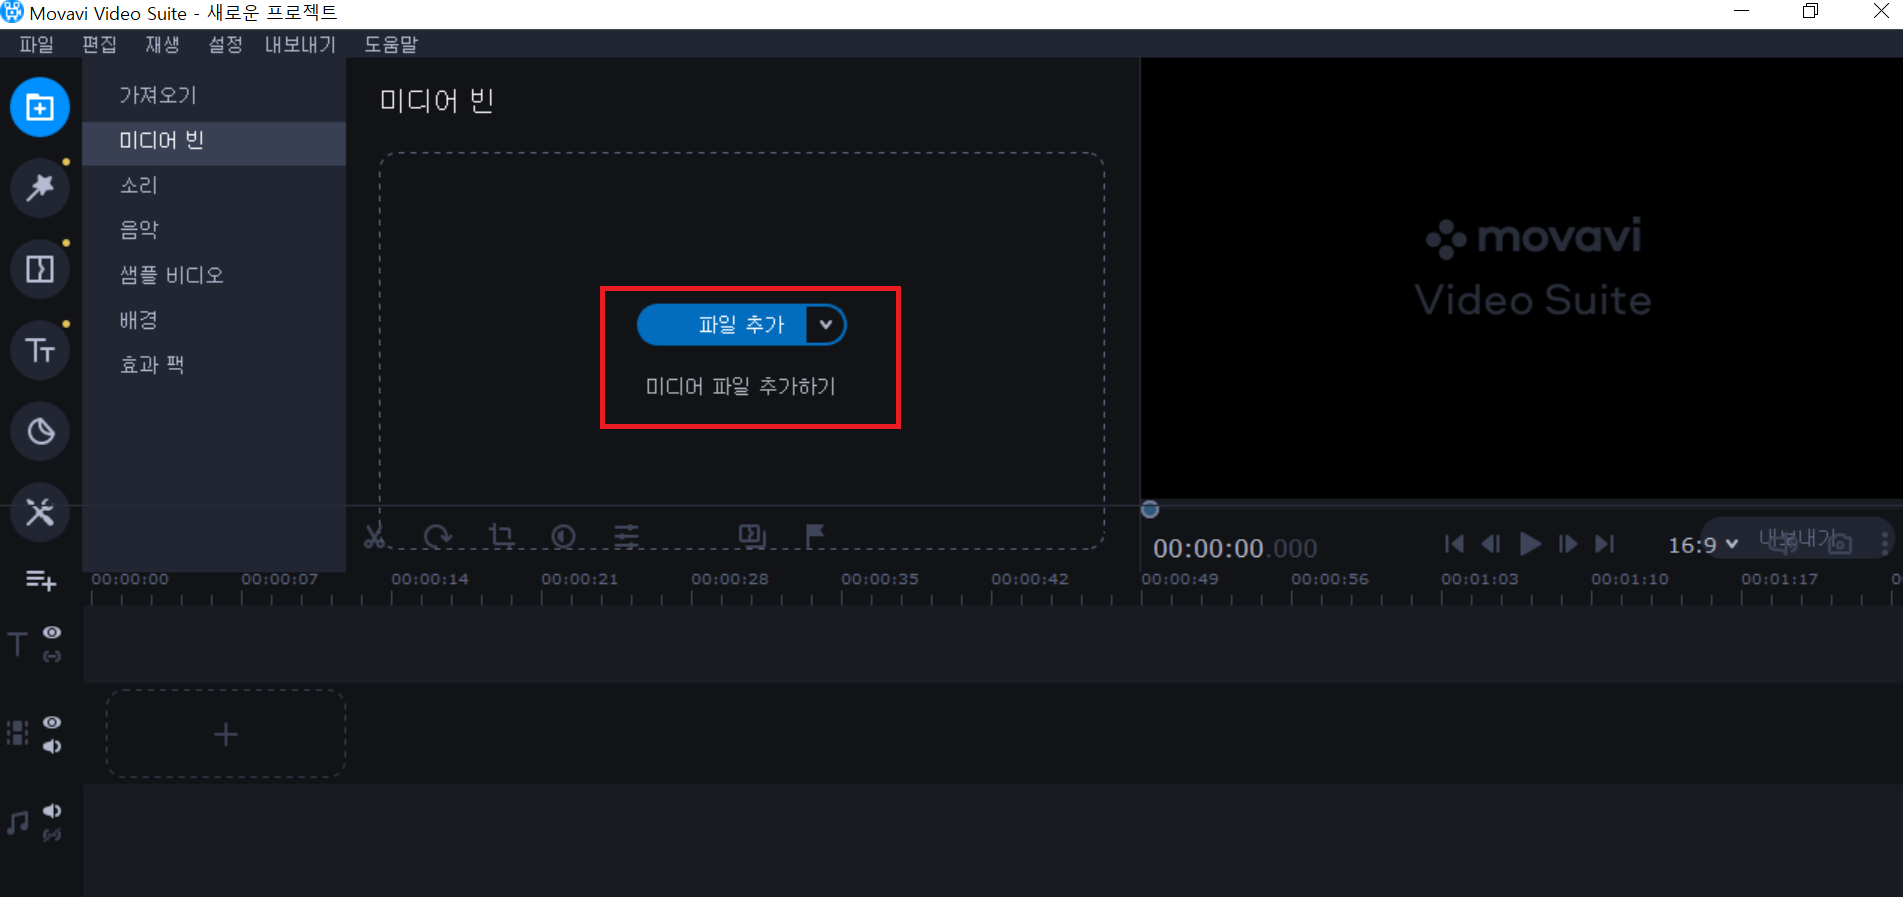Image resolution: width=1903 pixels, height=897 pixels.
Task: Open the 16:9 aspect ratio dropdown
Action: tap(1704, 545)
